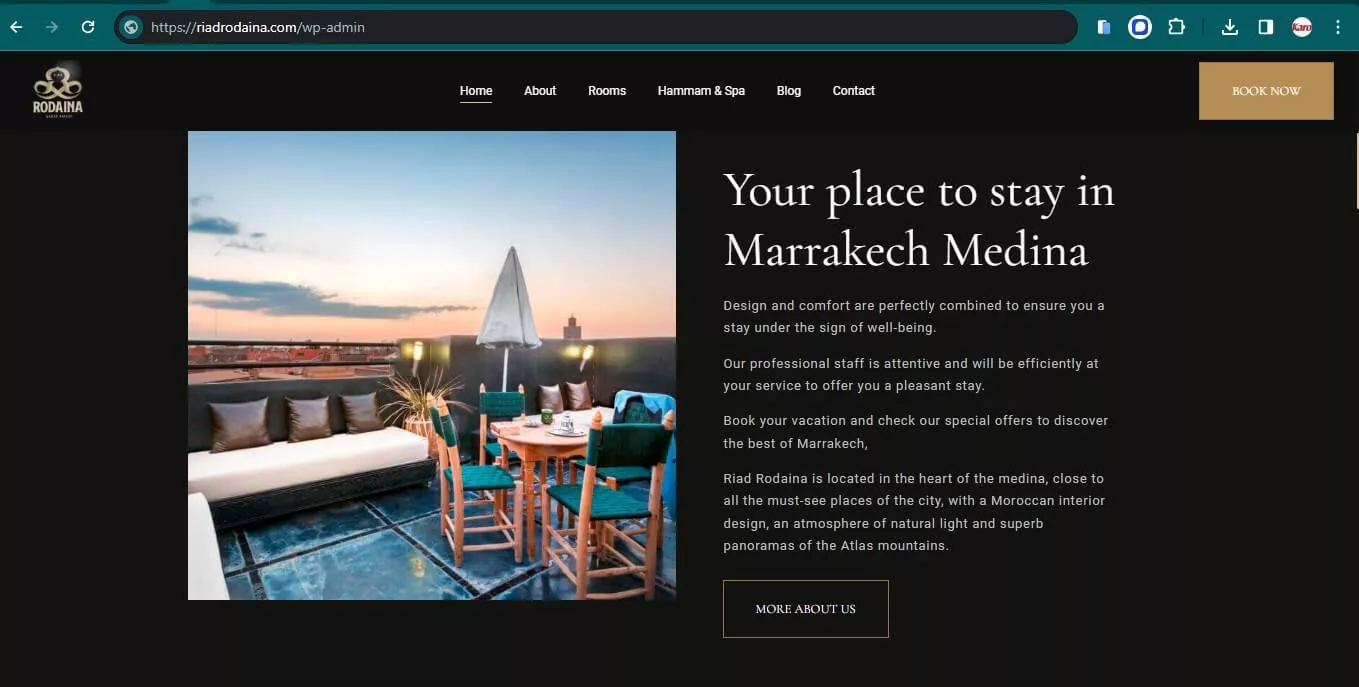The width and height of the screenshot is (1359, 687).
Task: Go back with the browser back arrow
Action: 16,27
